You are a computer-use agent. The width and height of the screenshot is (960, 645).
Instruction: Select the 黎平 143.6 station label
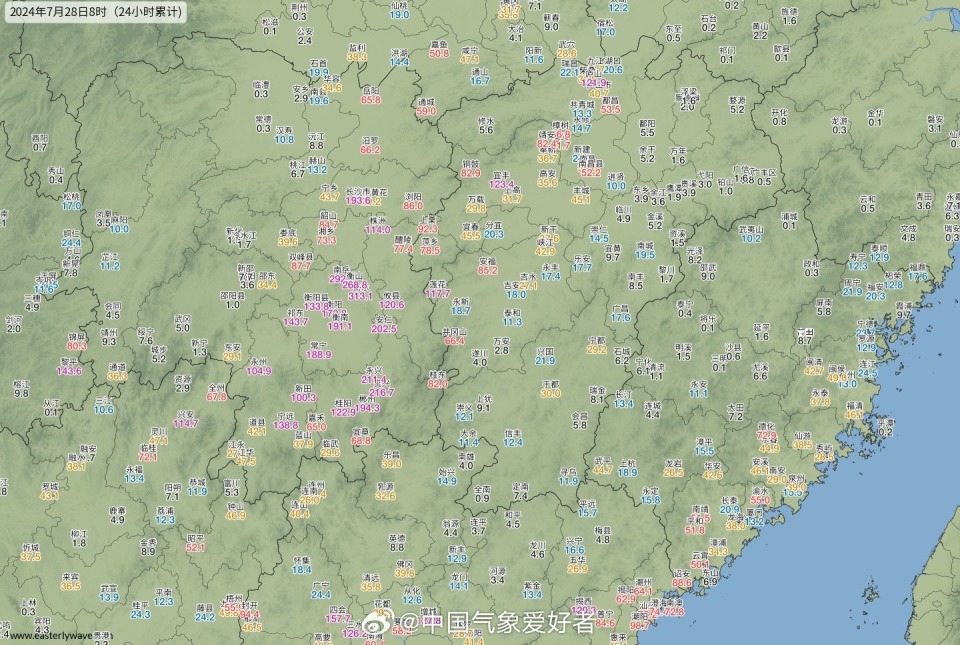(69, 366)
